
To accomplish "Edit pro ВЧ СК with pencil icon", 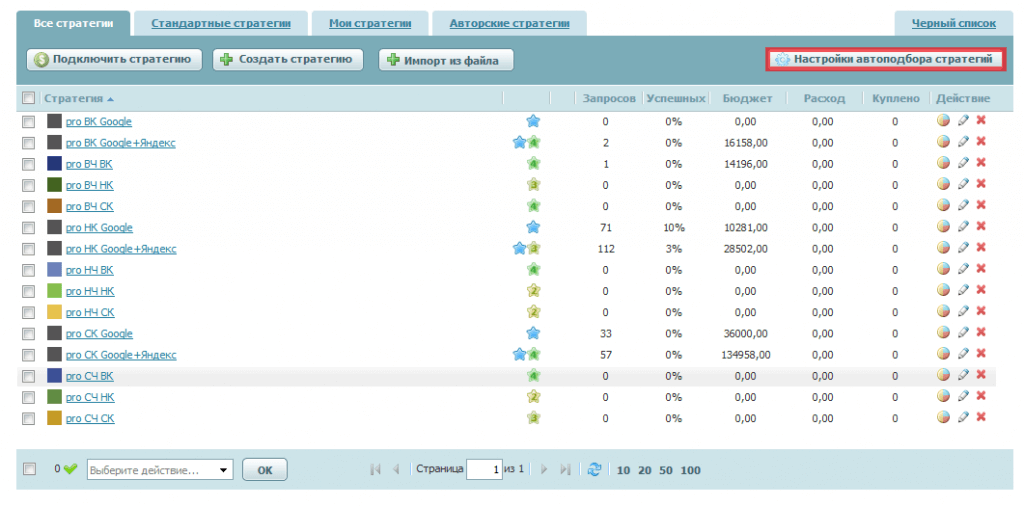I will pos(963,205).
